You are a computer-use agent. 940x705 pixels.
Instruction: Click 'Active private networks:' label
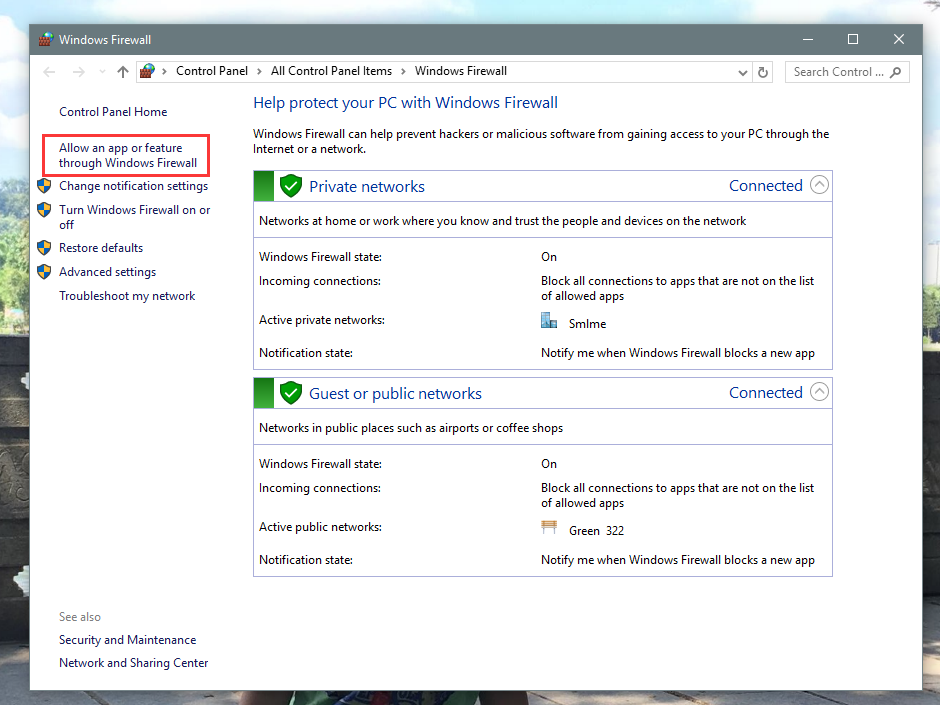click(x=322, y=320)
